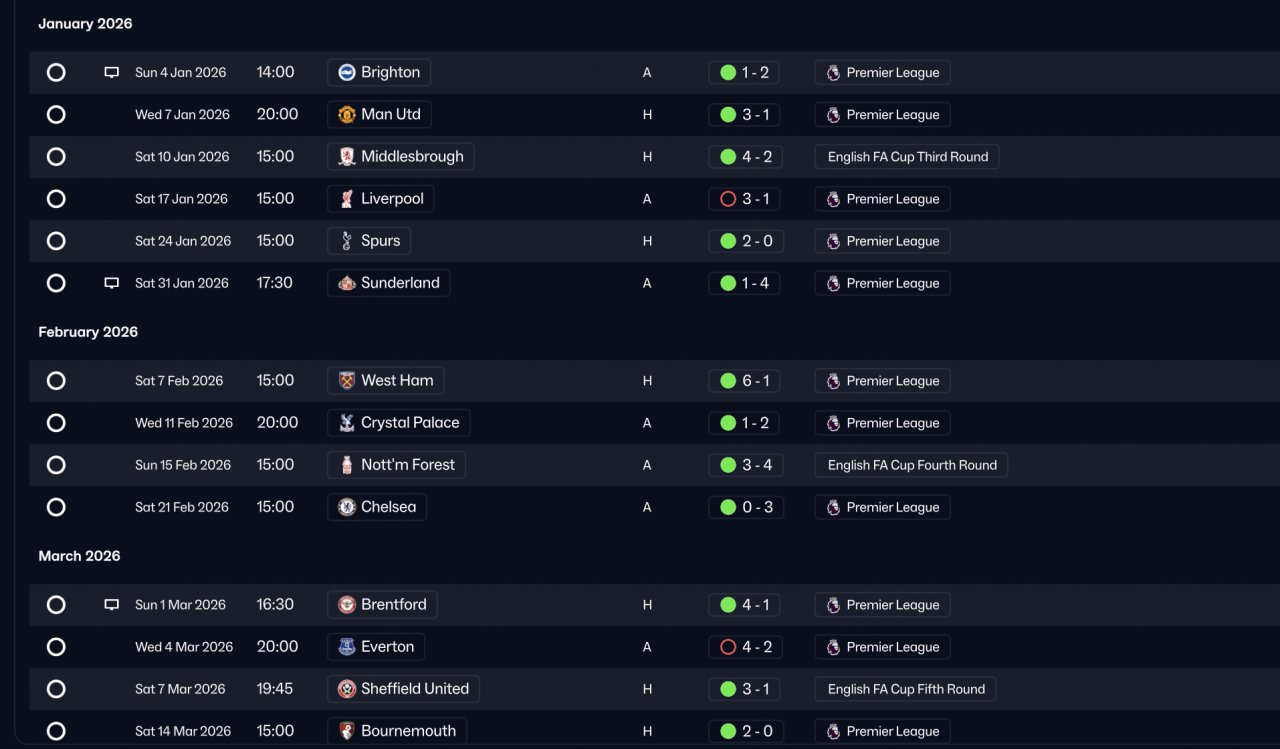The width and height of the screenshot is (1280, 749).
Task: Click the February 2026 month heading
Action: 88,331
